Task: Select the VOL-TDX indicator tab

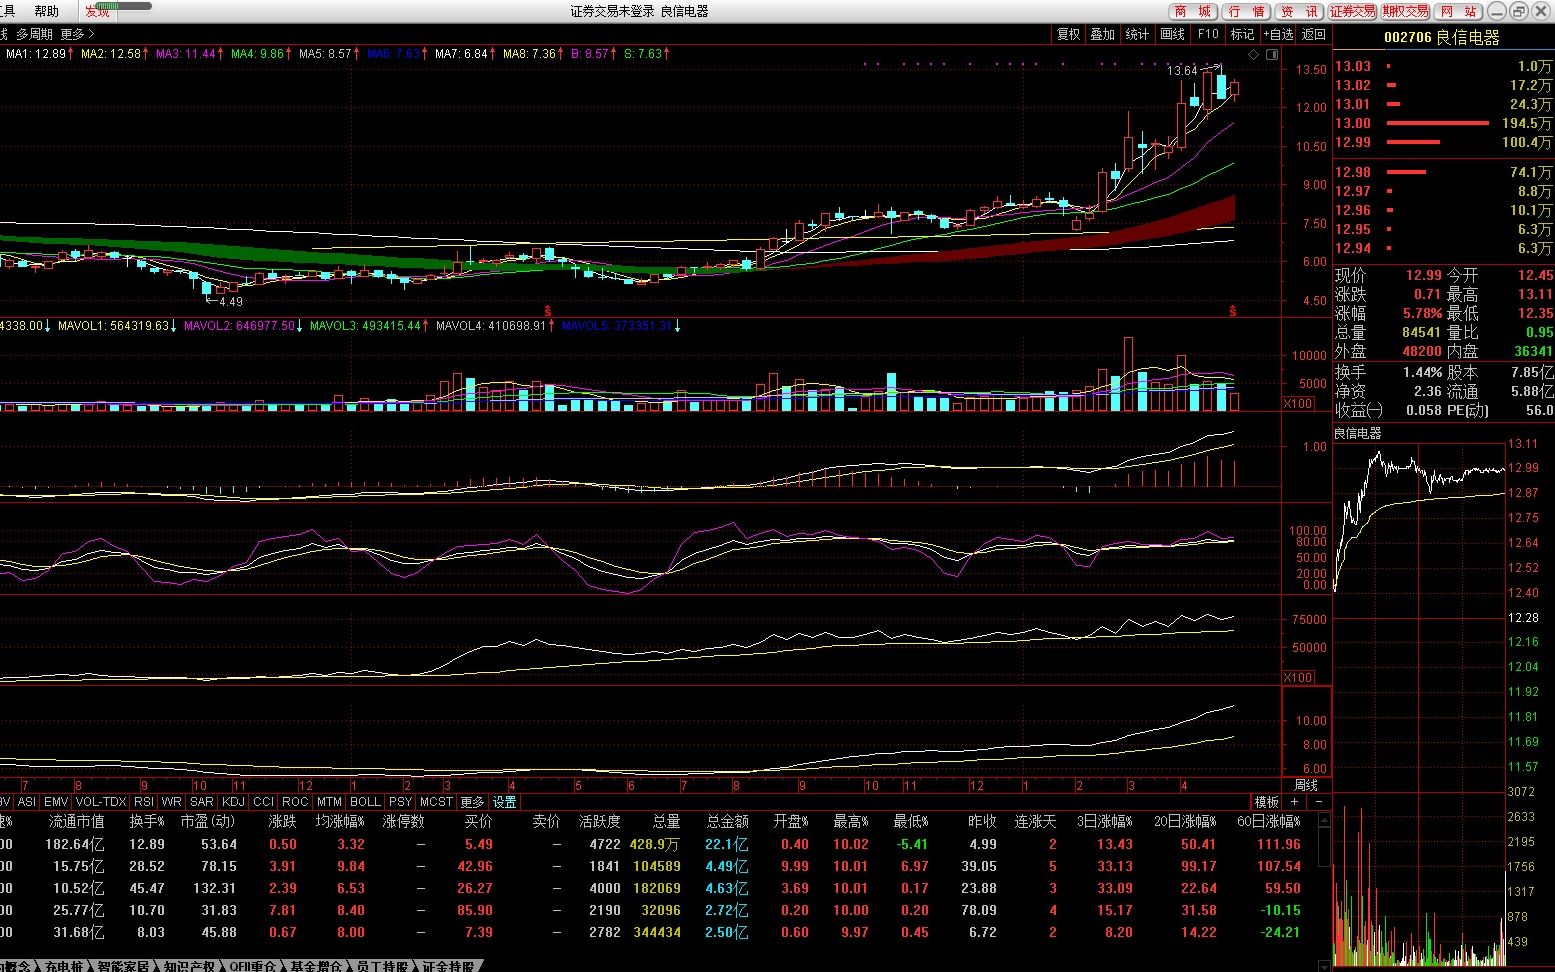Action: pos(101,802)
